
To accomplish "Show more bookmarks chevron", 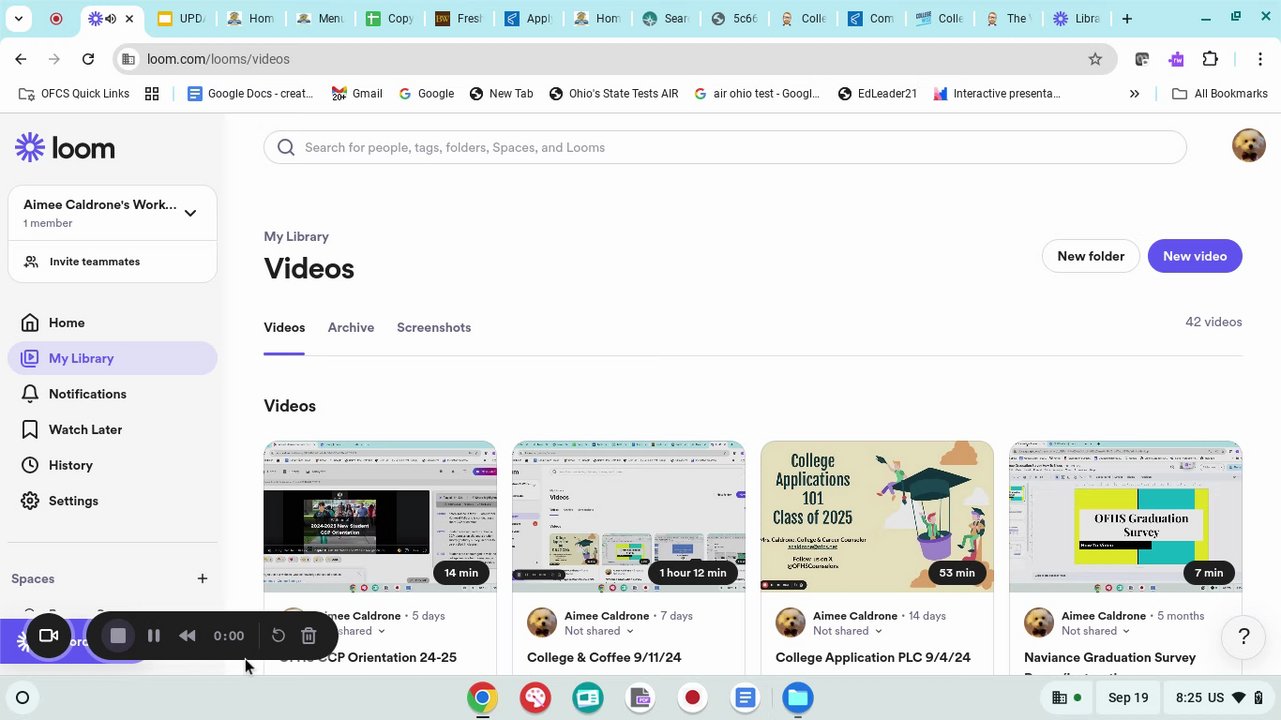I will point(1134,94).
